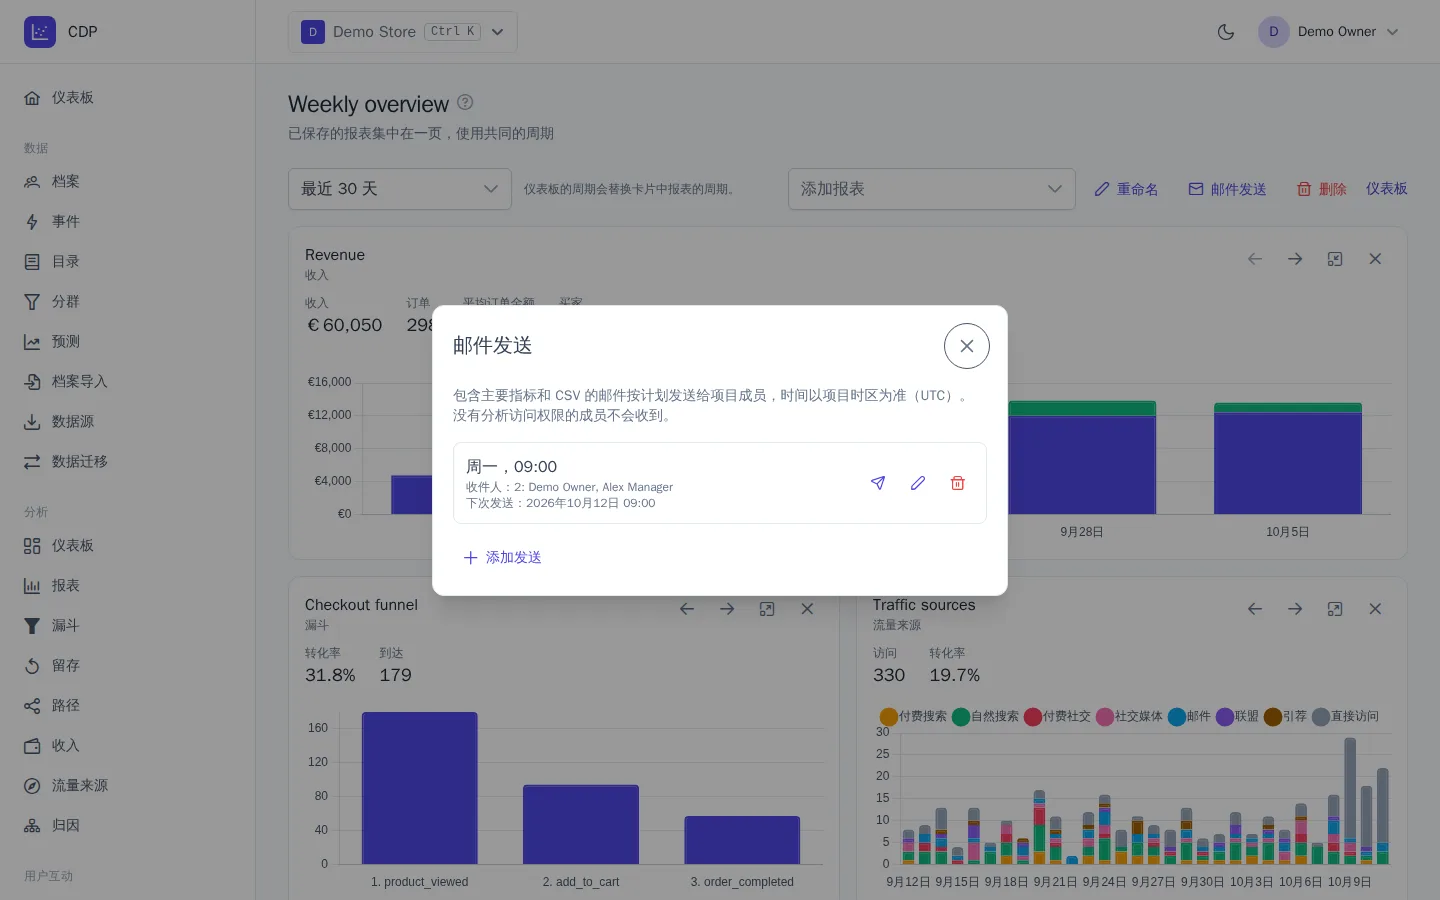The image size is (1440, 900).
Task: Open the Demo Store project switcher
Action: tap(403, 32)
